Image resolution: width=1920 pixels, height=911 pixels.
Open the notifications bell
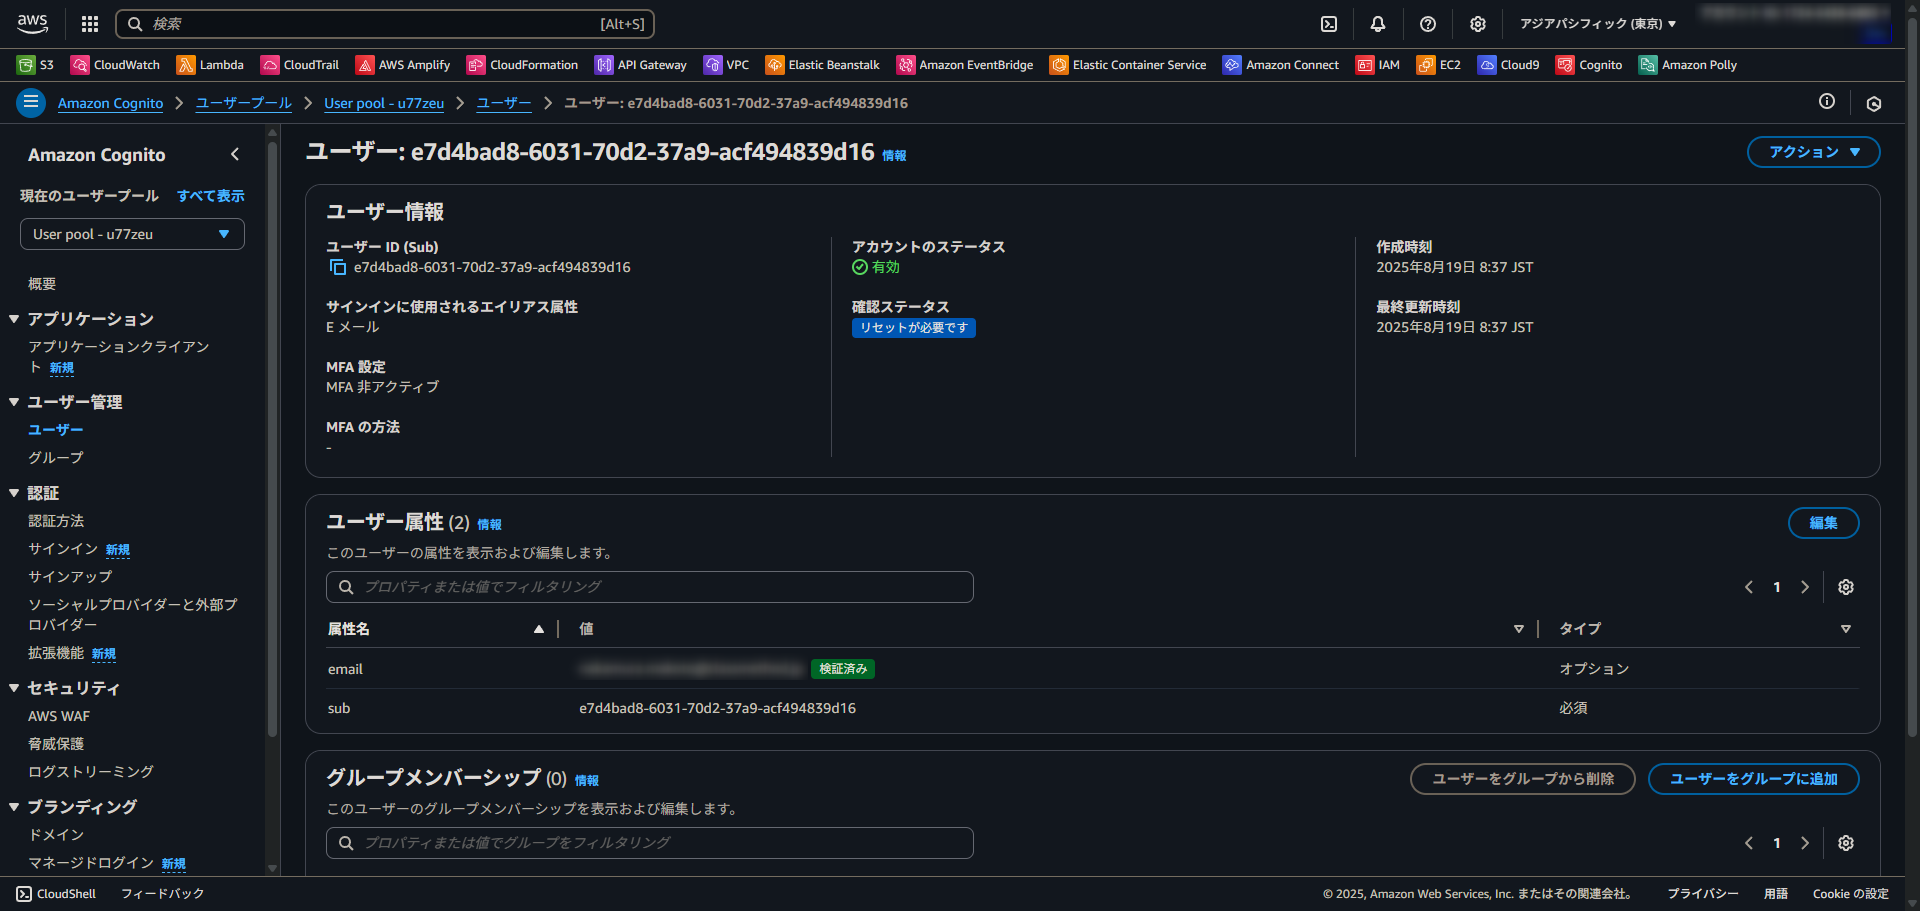pyautogui.click(x=1378, y=24)
